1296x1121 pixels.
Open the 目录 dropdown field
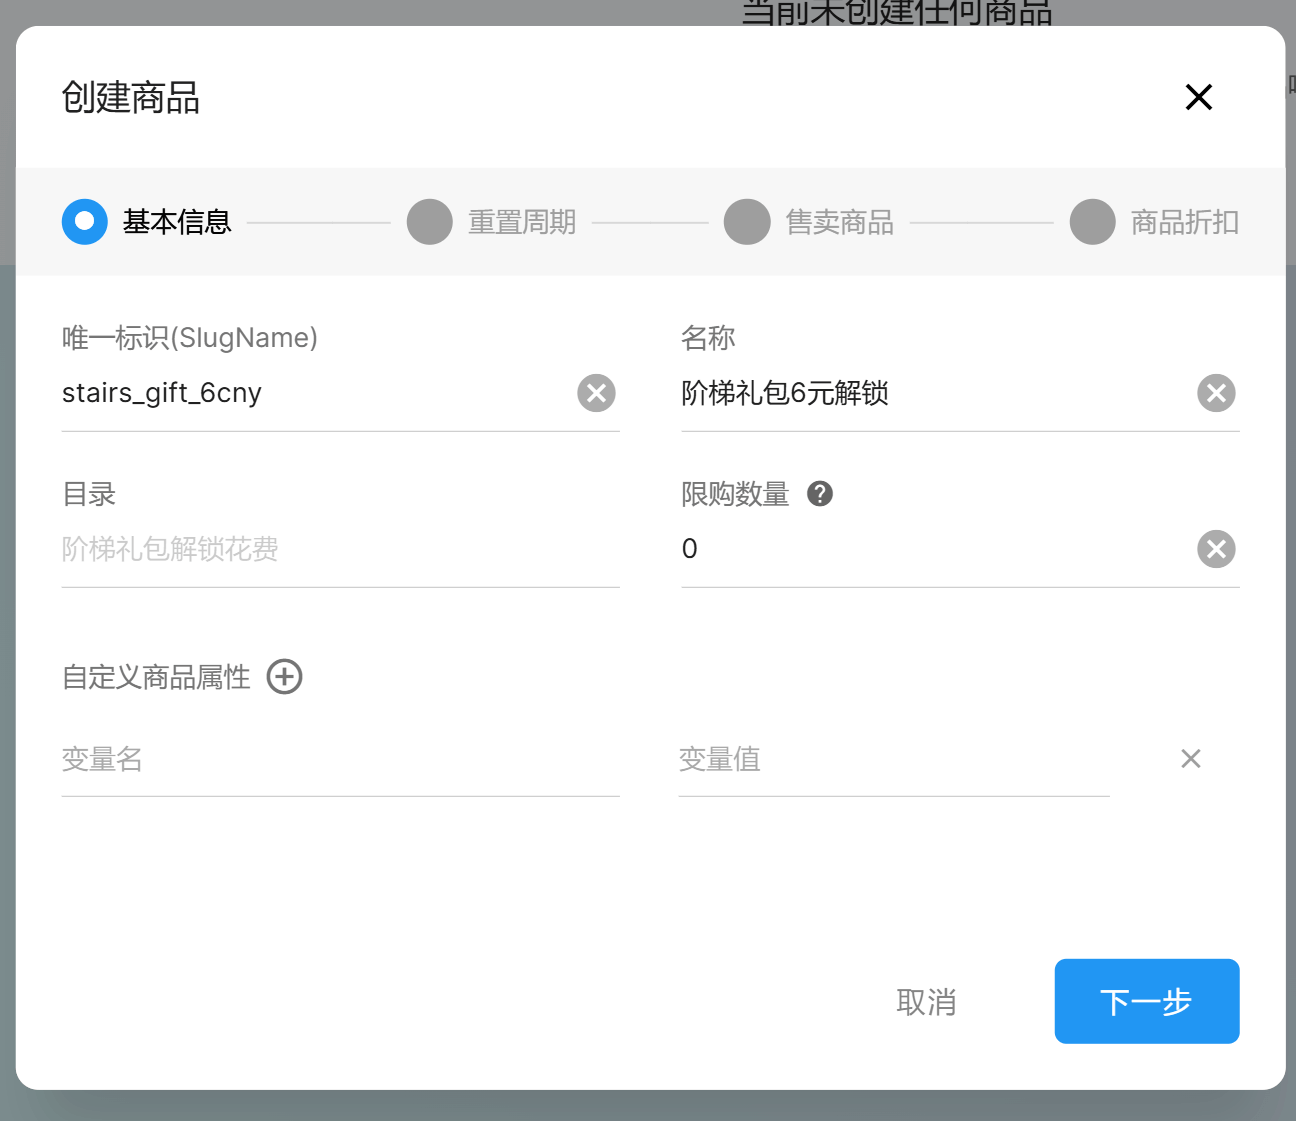coord(340,549)
